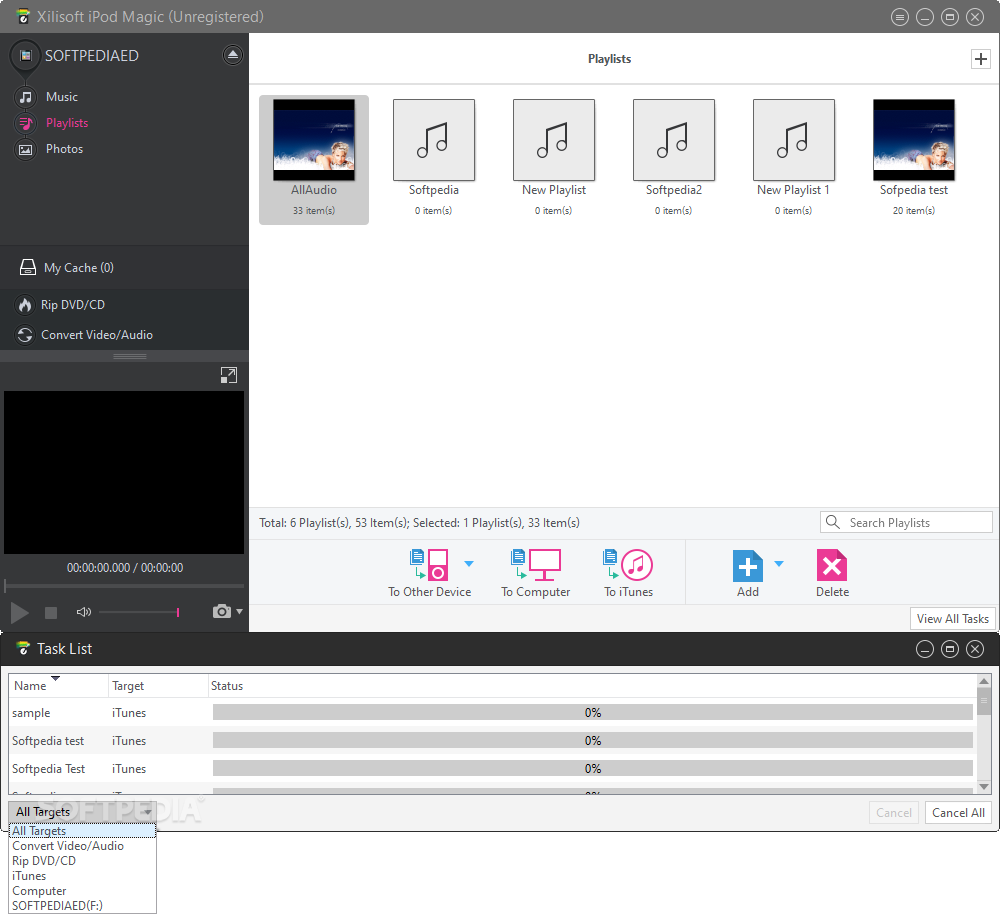Screen dimensions: 1000x914
Task: Choose All Targets from the list
Action: (x=83, y=831)
